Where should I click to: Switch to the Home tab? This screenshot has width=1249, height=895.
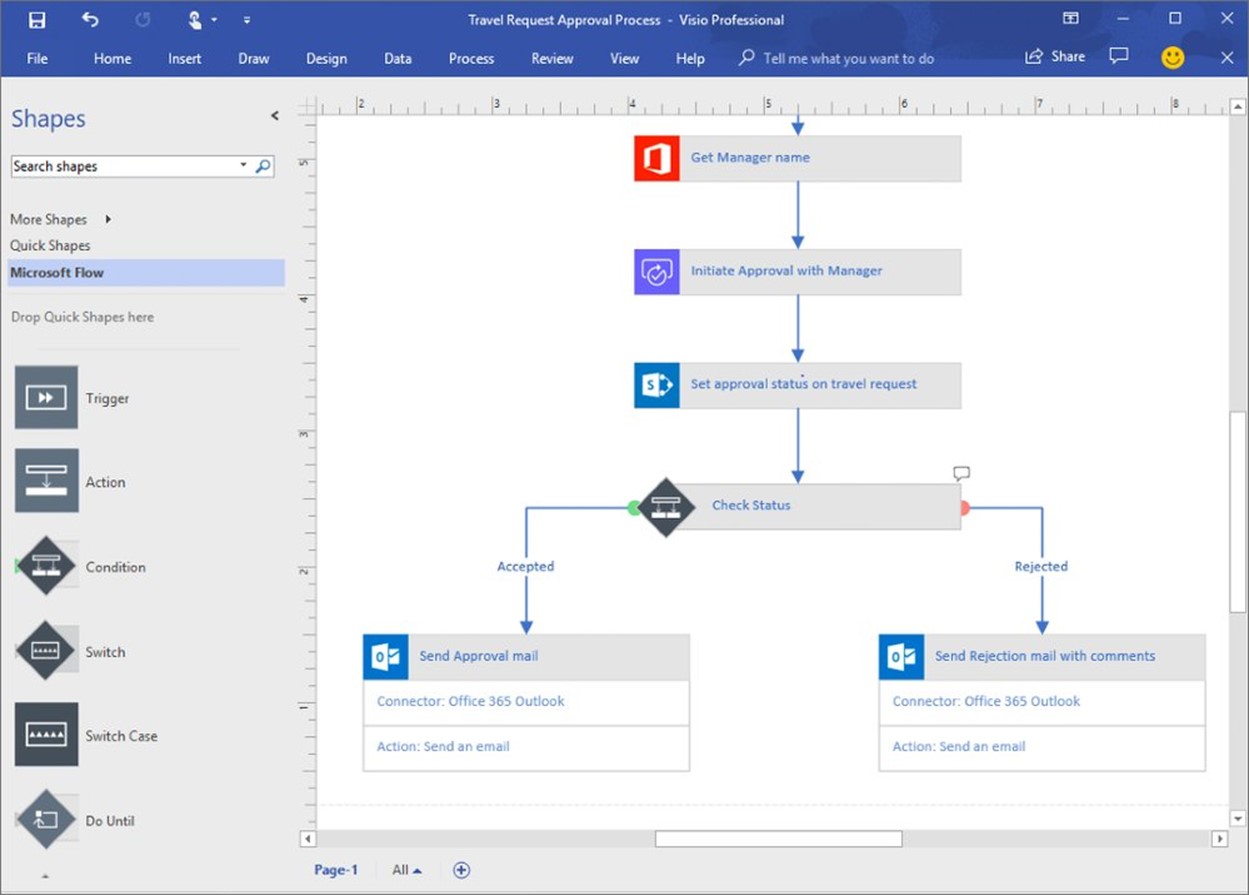pyautogui.click(x=113, y=58)
